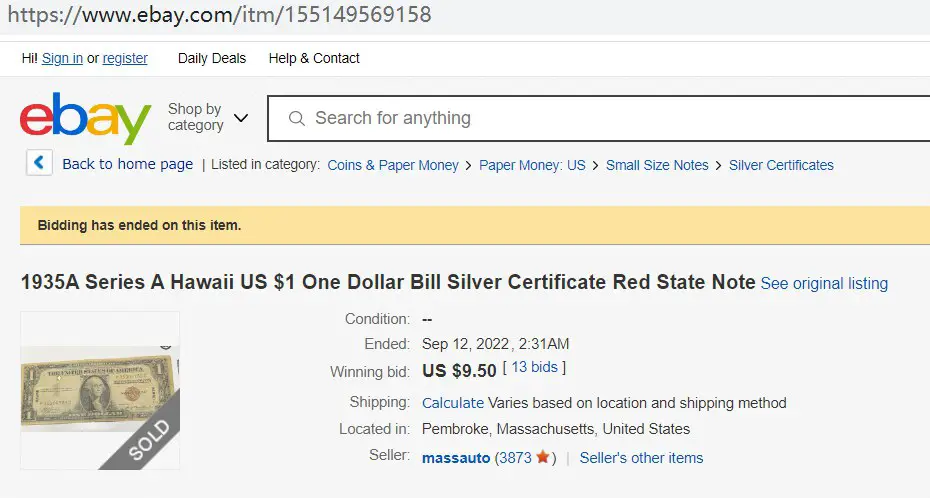Viewport: 930px width, 498px height.
Task: View the 13 bids history
Action: pyautogui.click(x=534, y=367)
